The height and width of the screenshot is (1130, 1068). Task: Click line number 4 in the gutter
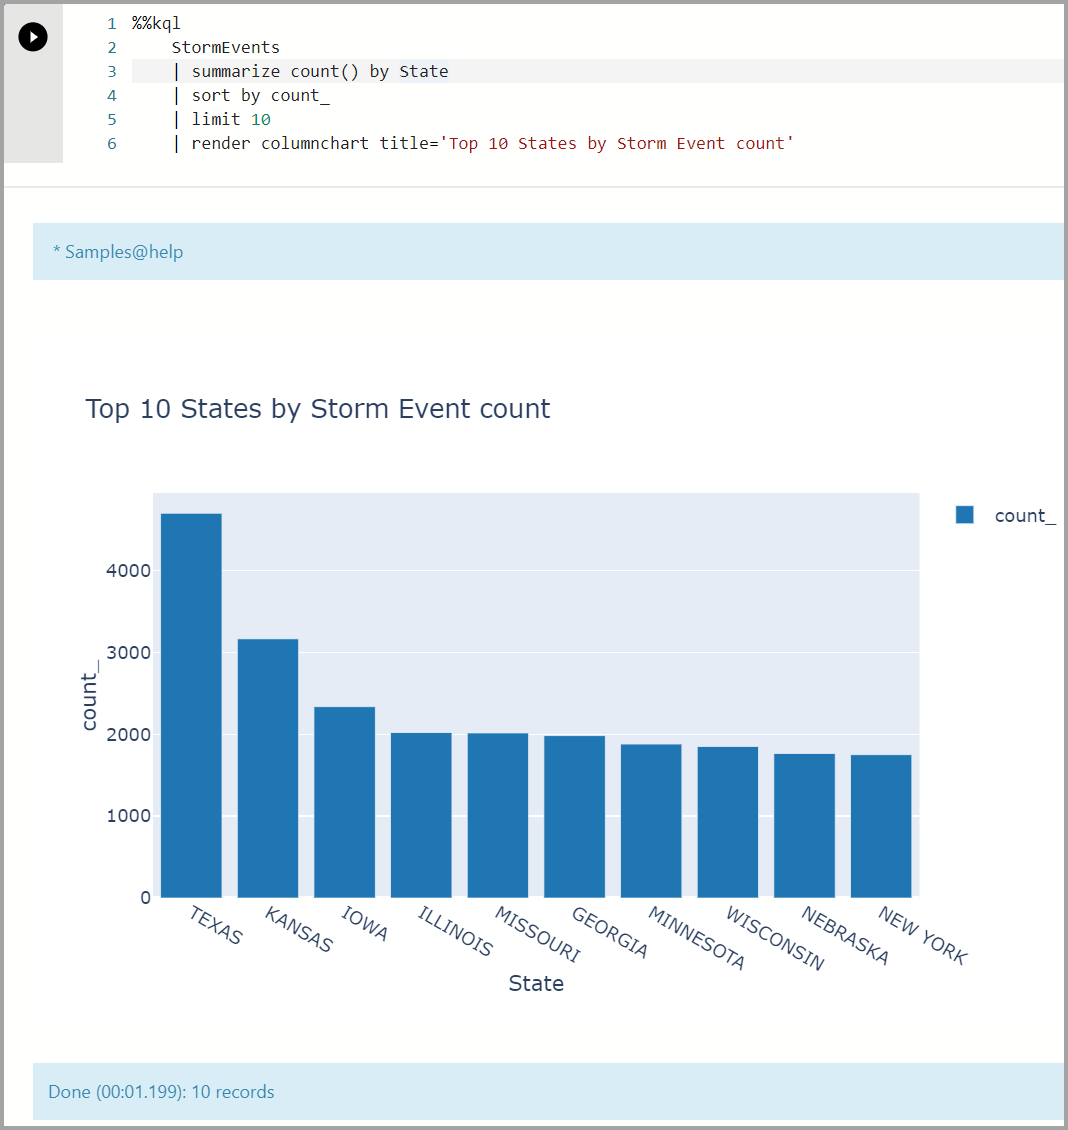point(111,95)
